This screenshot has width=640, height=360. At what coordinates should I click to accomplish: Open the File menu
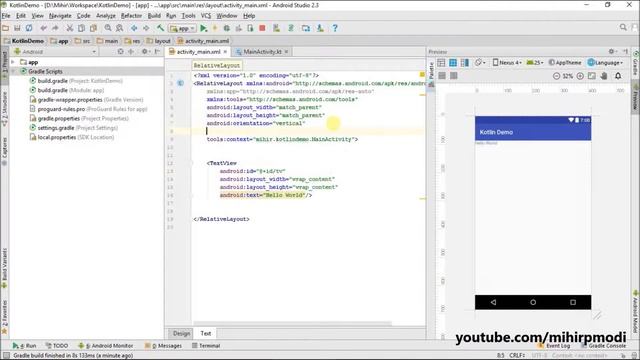pyautogui.click(x=6, y=16)
